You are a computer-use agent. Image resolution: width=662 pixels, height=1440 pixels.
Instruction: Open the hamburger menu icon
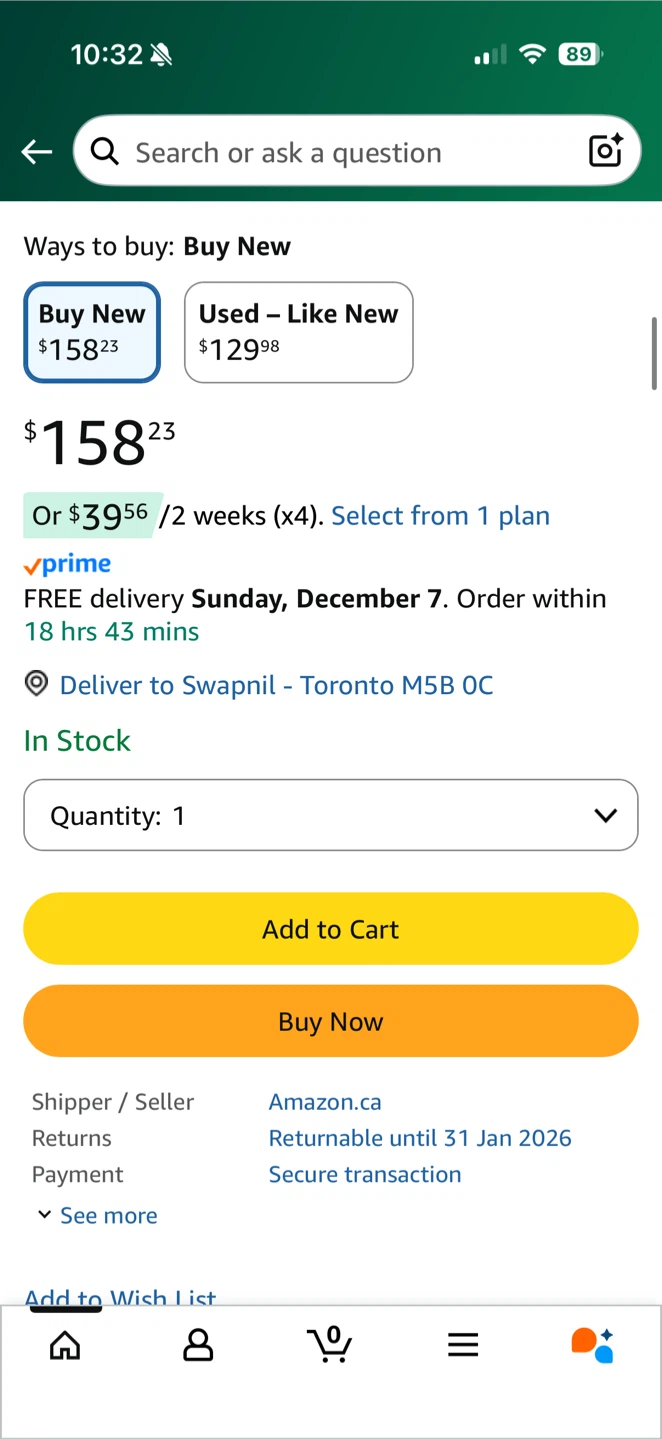[x=463, y=1345]
